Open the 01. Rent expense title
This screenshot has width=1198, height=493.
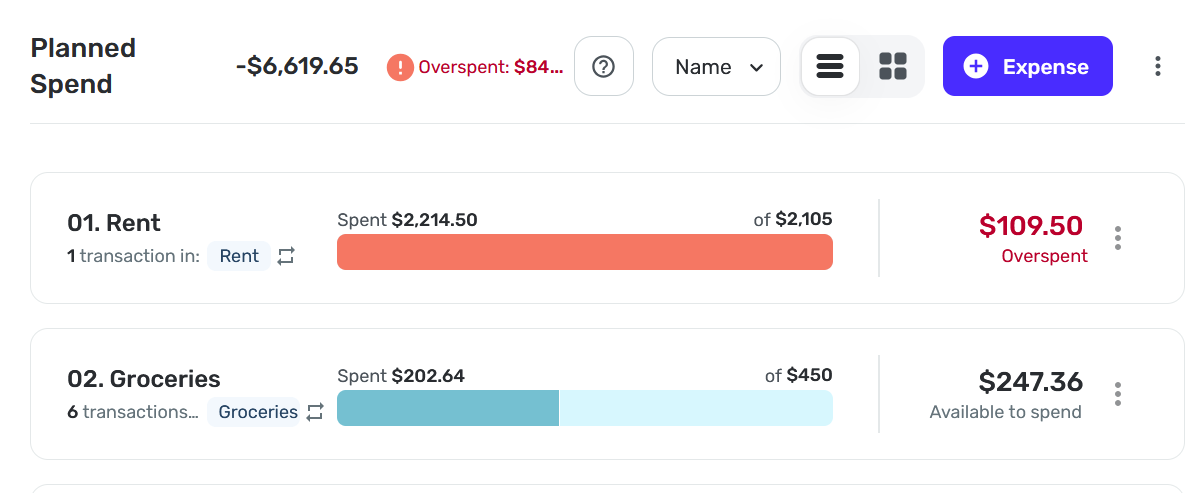(114, 223)
